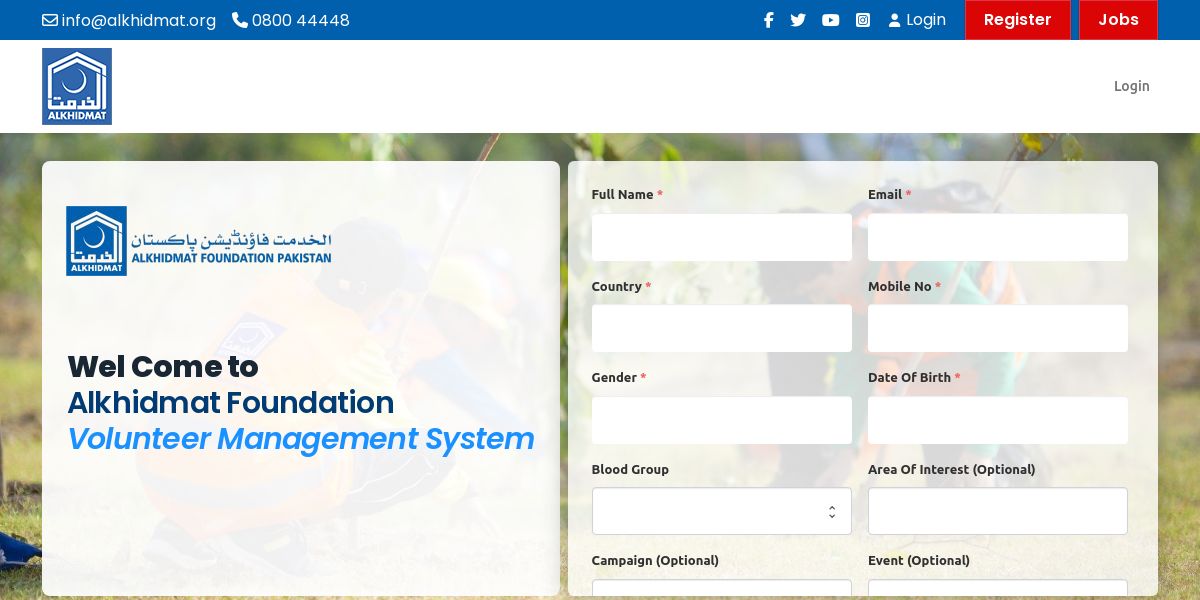Select the Login item in white navigation bar
Screen dimensions: 1200x600
click(1132, 86)
